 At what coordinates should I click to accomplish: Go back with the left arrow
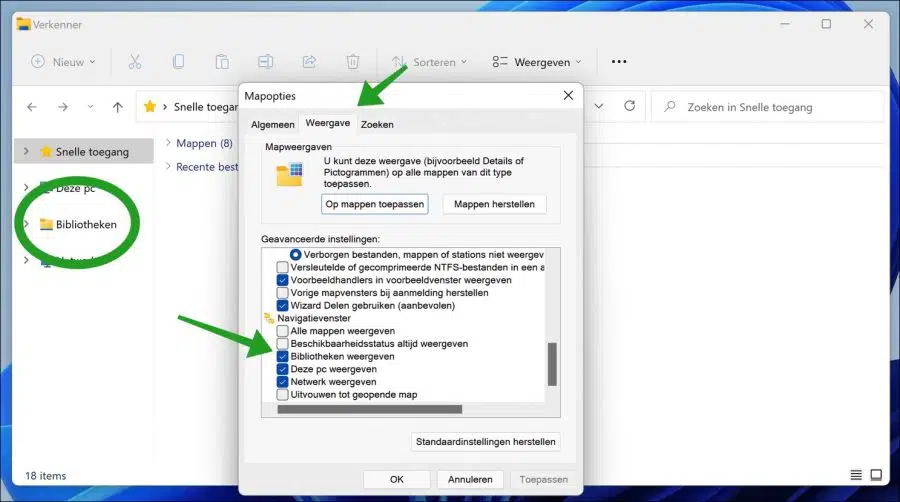(x=32, y=107)
